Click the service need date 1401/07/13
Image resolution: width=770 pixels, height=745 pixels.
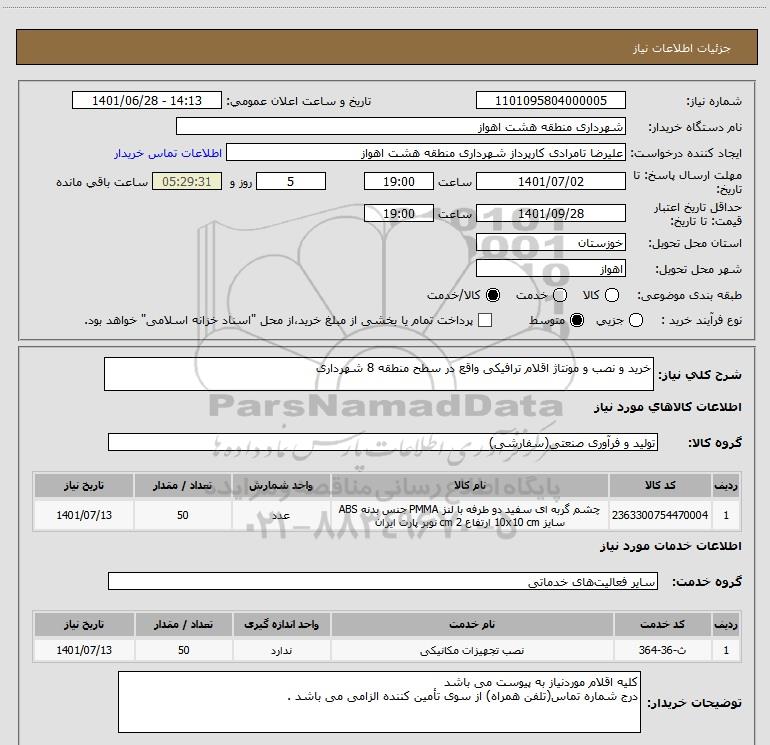tap(84, 650)
